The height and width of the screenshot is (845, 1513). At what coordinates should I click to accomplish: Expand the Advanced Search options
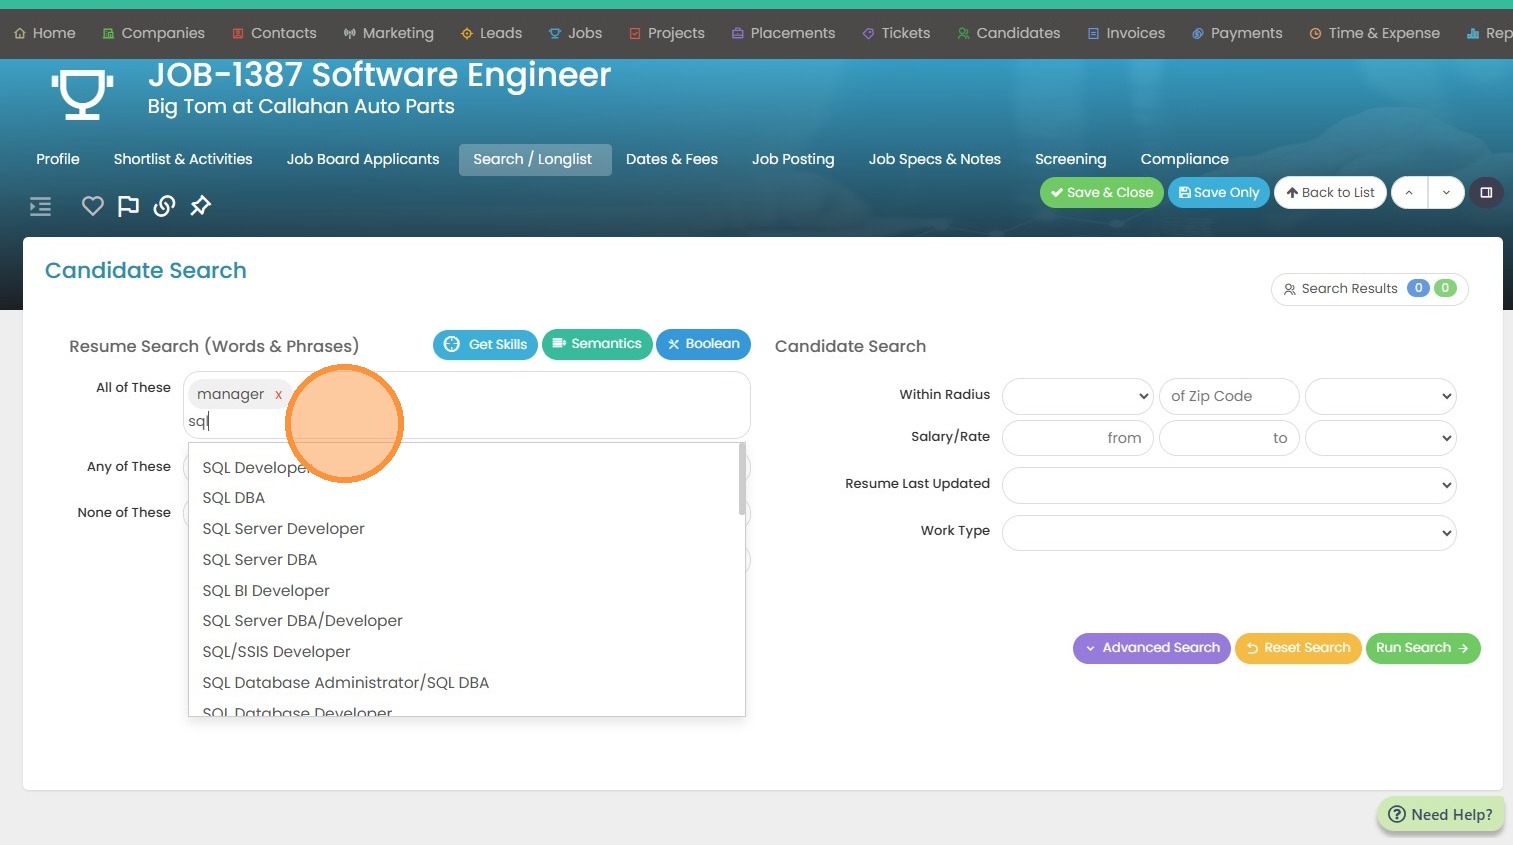coord(1151,648)
